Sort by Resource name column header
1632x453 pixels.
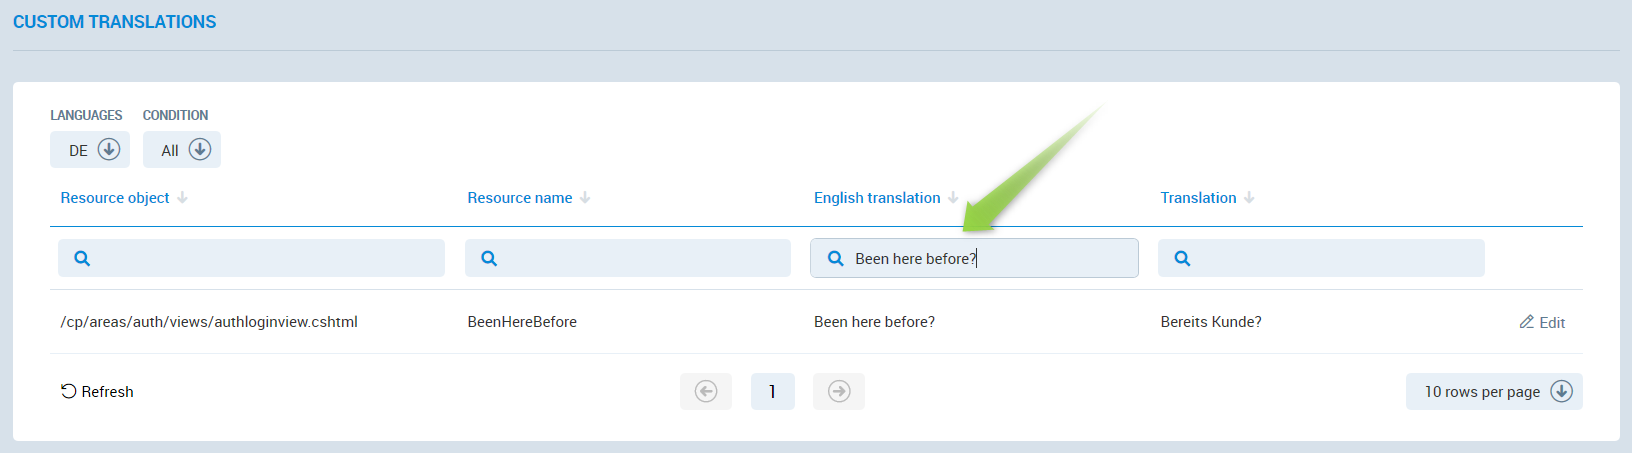[520, 198]
